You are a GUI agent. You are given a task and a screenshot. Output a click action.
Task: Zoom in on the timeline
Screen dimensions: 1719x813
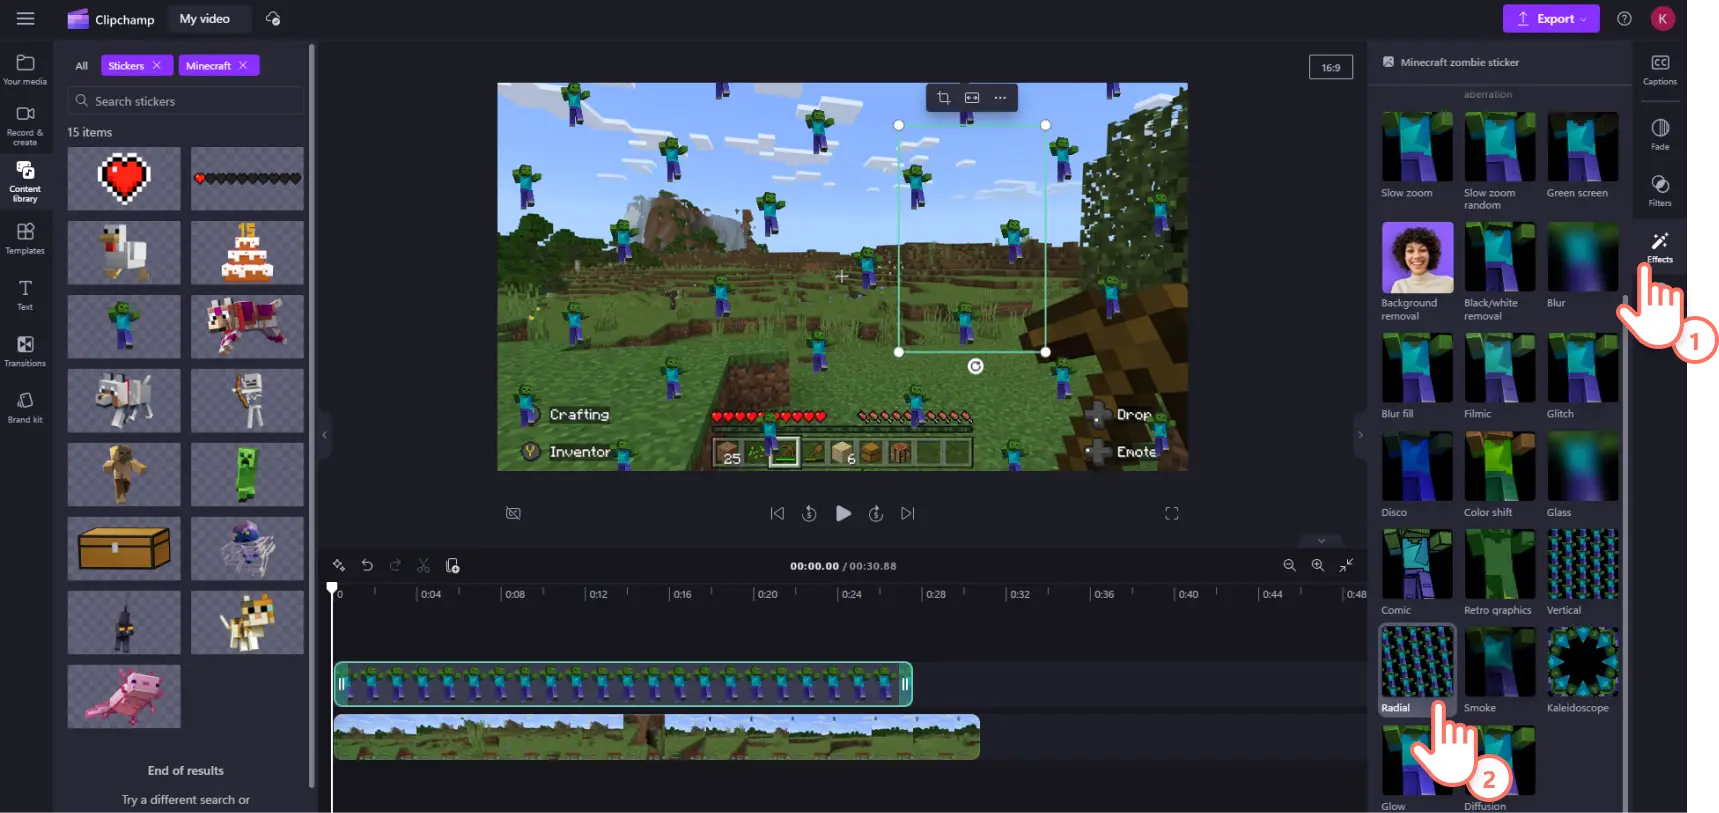click(1318, 565)
